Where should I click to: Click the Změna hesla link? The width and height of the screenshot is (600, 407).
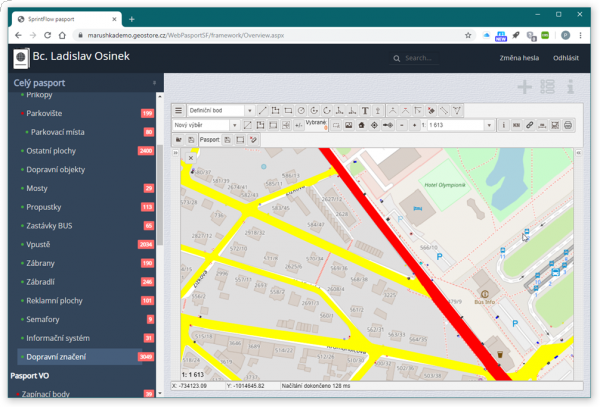pyautogui.click(x=519, y=58)
